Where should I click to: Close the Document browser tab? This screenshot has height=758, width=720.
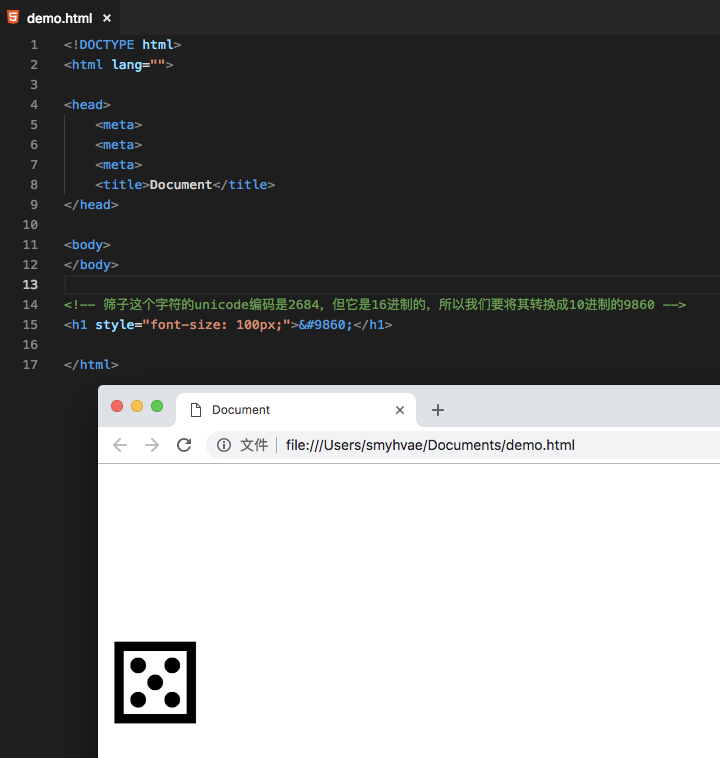400,410
